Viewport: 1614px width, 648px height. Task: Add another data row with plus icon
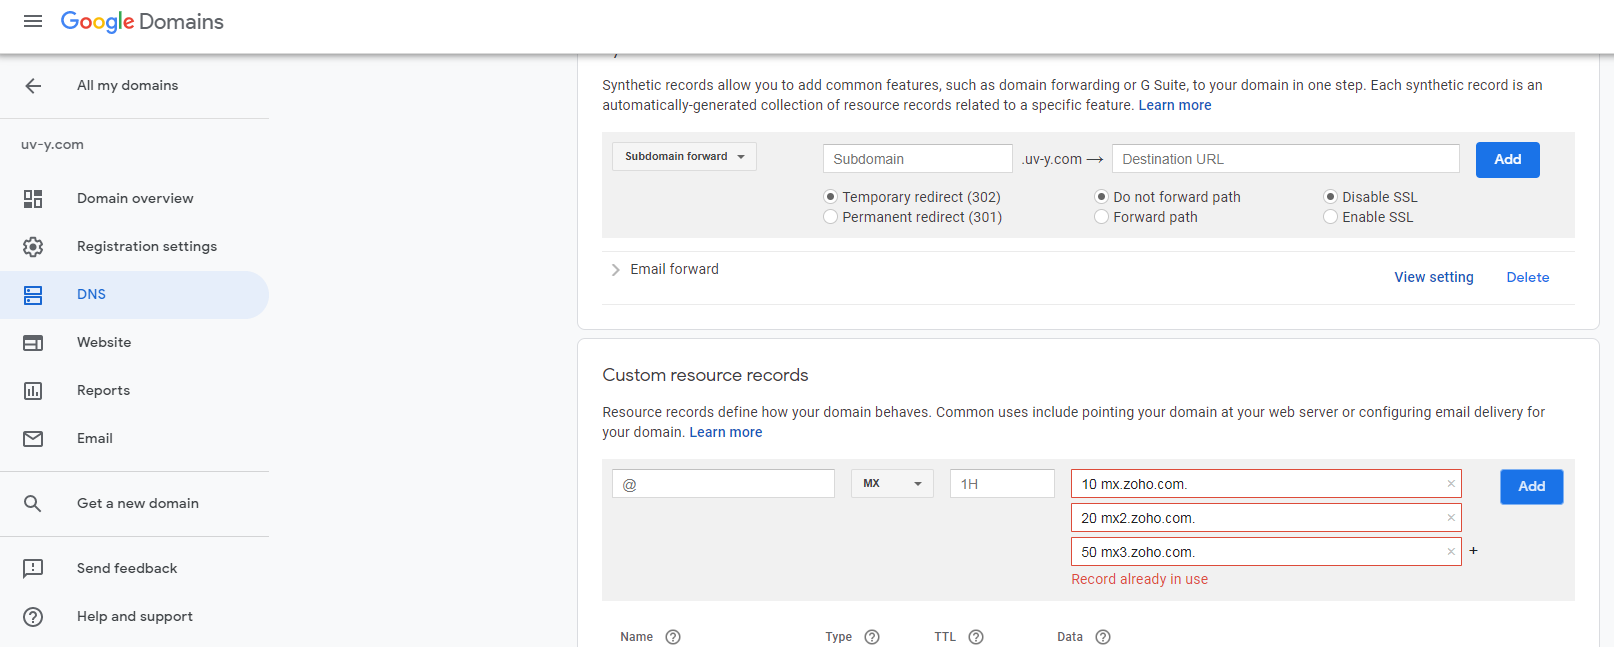click(x=1473, y=551)
